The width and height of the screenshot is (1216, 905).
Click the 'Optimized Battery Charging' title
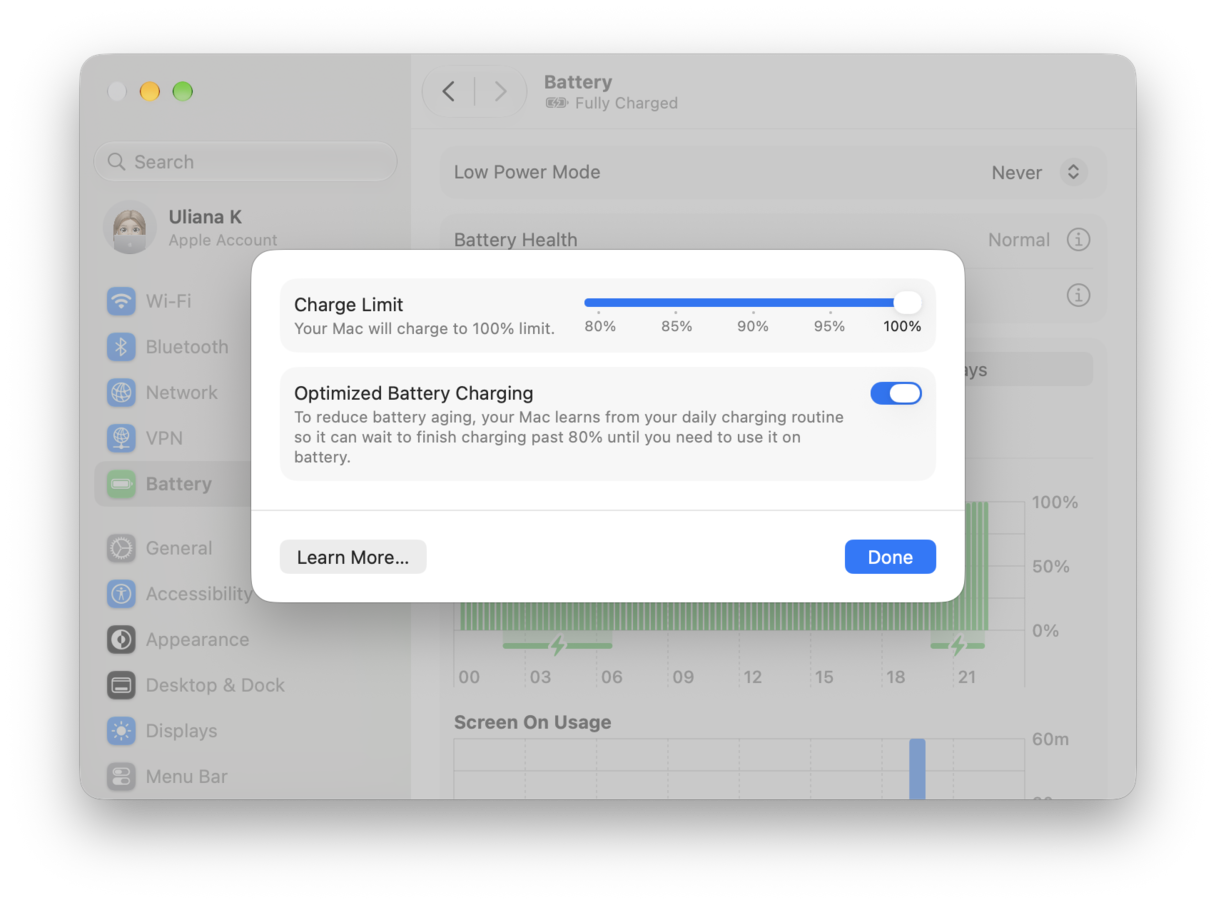[x=414, y=393]
